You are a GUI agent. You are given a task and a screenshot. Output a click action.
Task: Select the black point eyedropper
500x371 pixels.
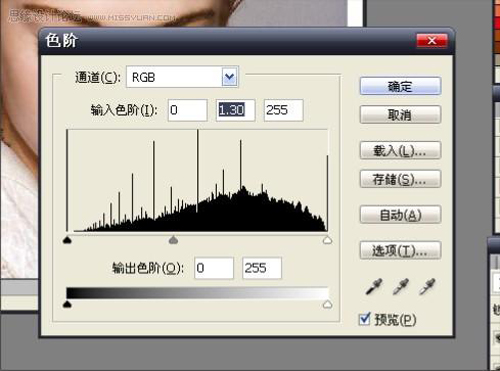374,287
